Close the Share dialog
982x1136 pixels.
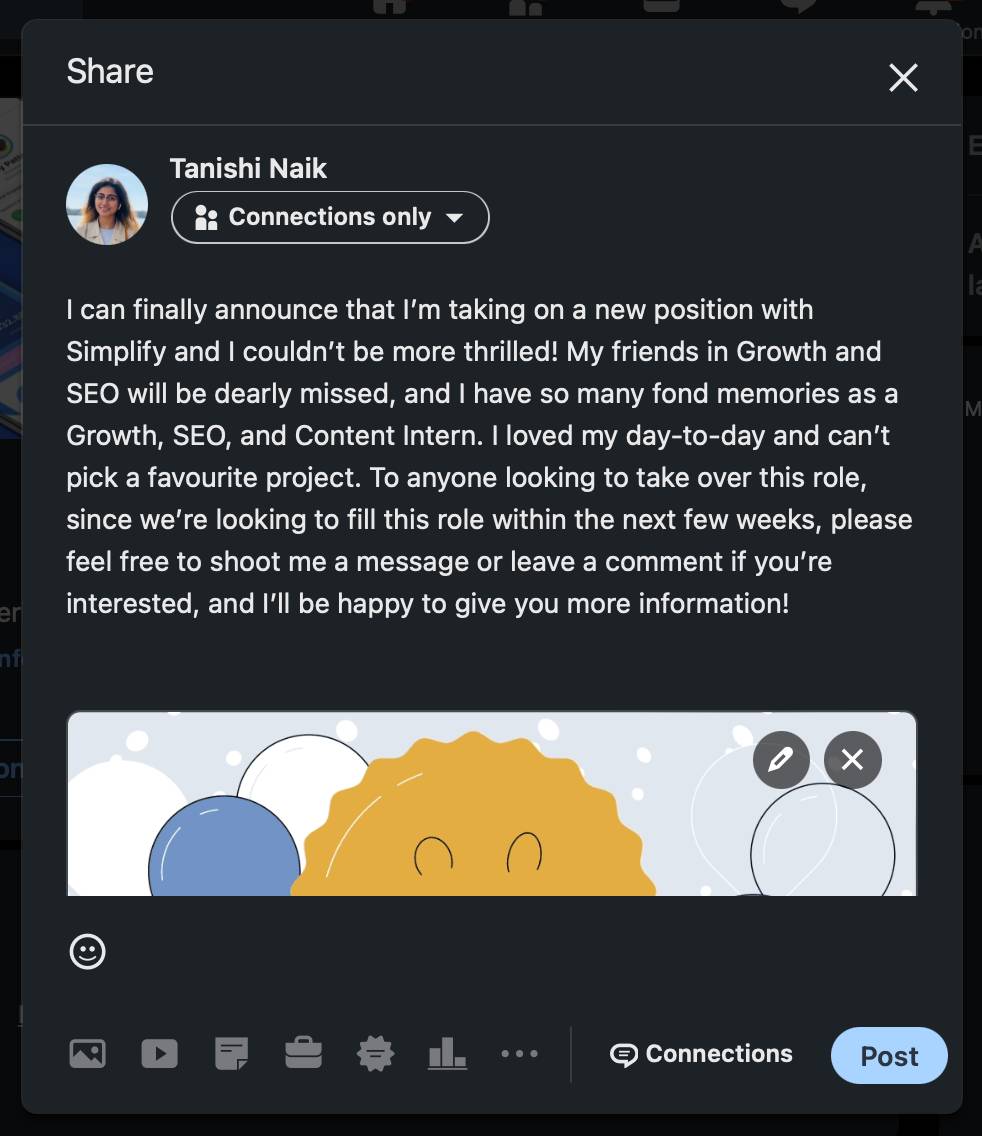tap(904, 78)
